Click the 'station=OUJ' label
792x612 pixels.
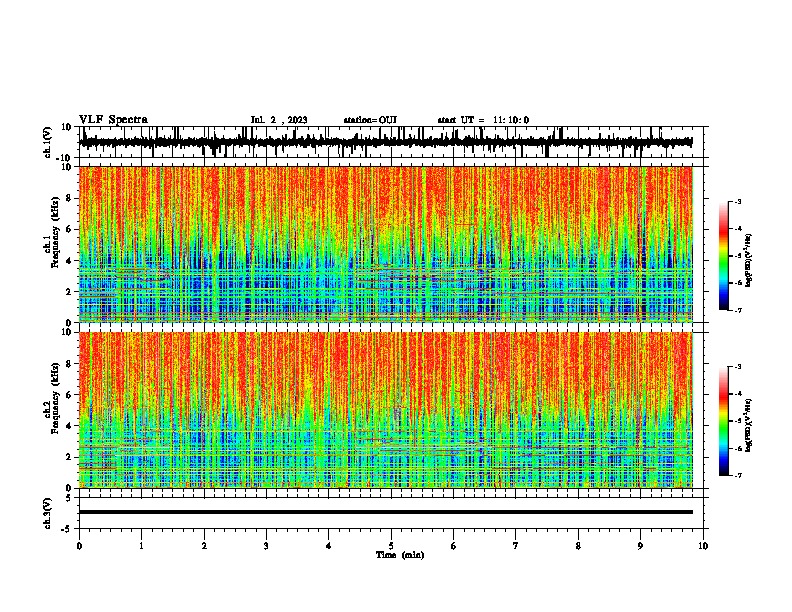coord(370,120)
